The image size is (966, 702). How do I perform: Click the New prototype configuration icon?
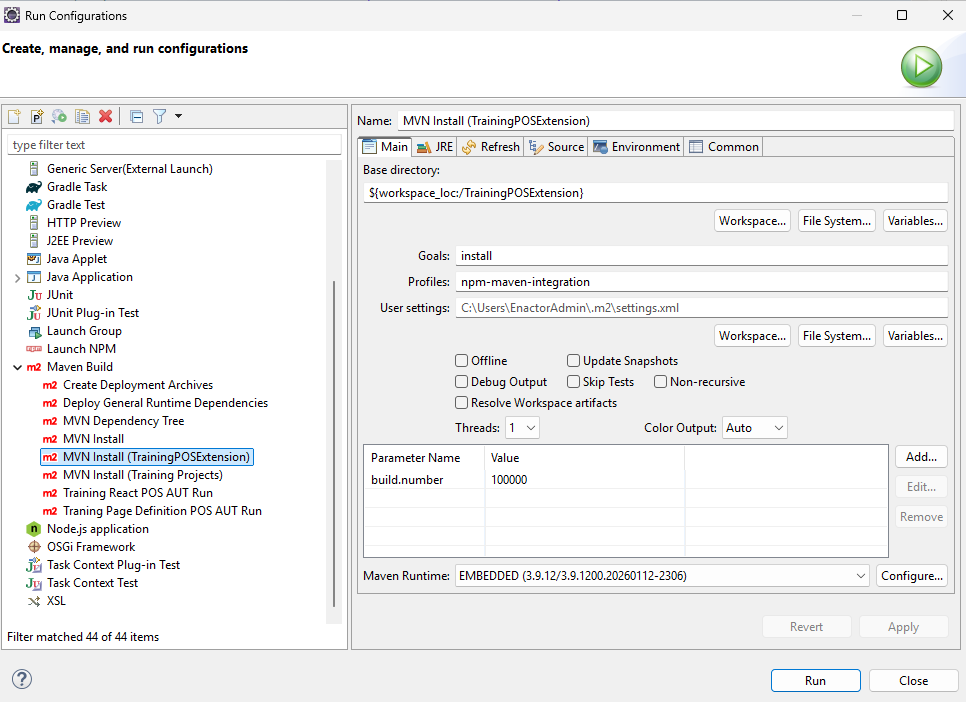(37, 116)
